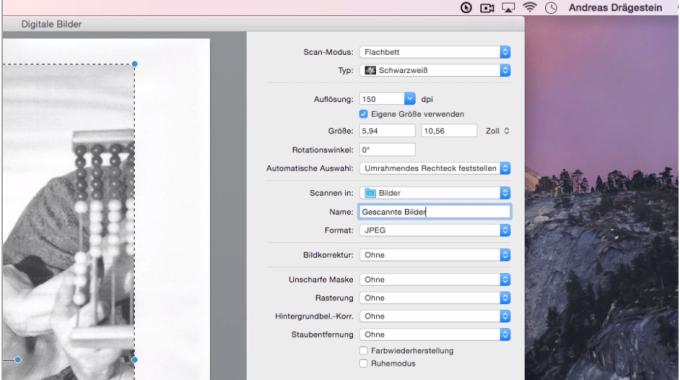Disable Eigene Größe verwenden checkbox
This screenshot has width=680, height=380.
363,114
